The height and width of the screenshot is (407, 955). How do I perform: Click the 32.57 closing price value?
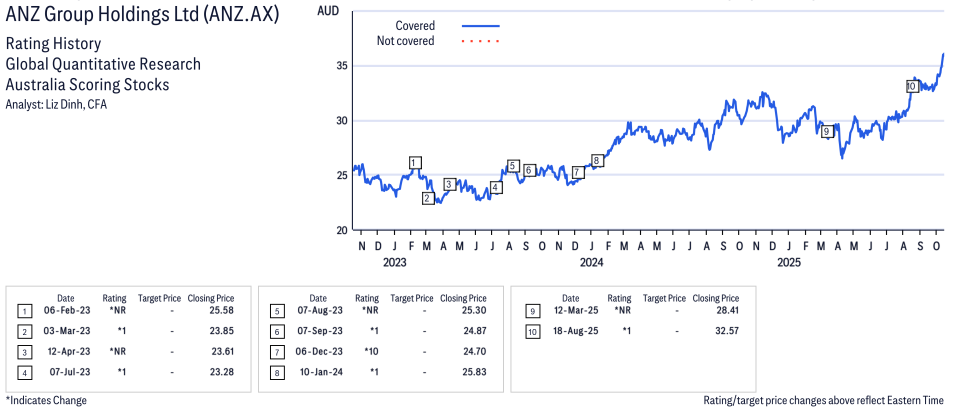click(721, 329)
